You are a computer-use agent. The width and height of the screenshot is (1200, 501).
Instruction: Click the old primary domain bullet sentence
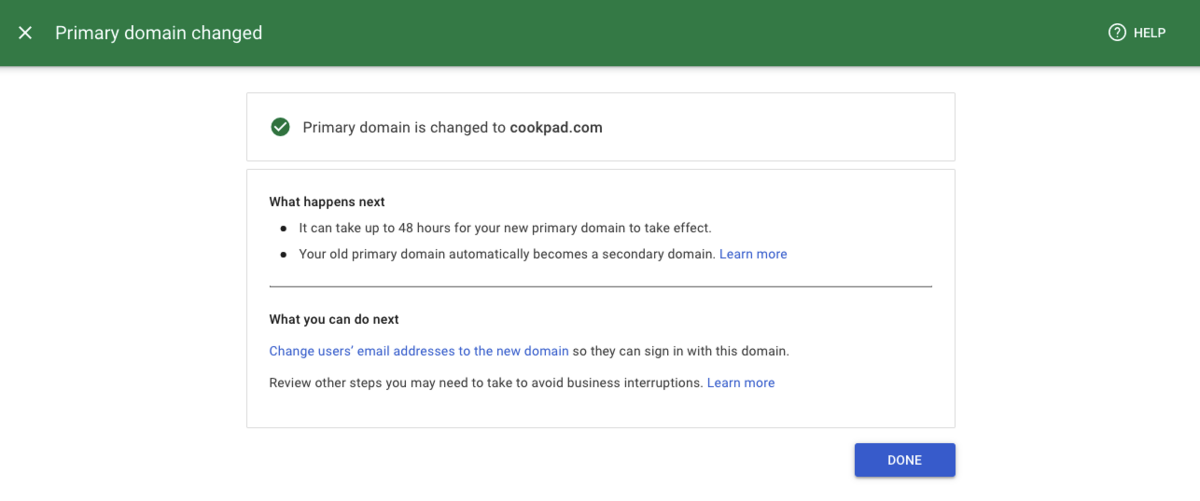507,254
